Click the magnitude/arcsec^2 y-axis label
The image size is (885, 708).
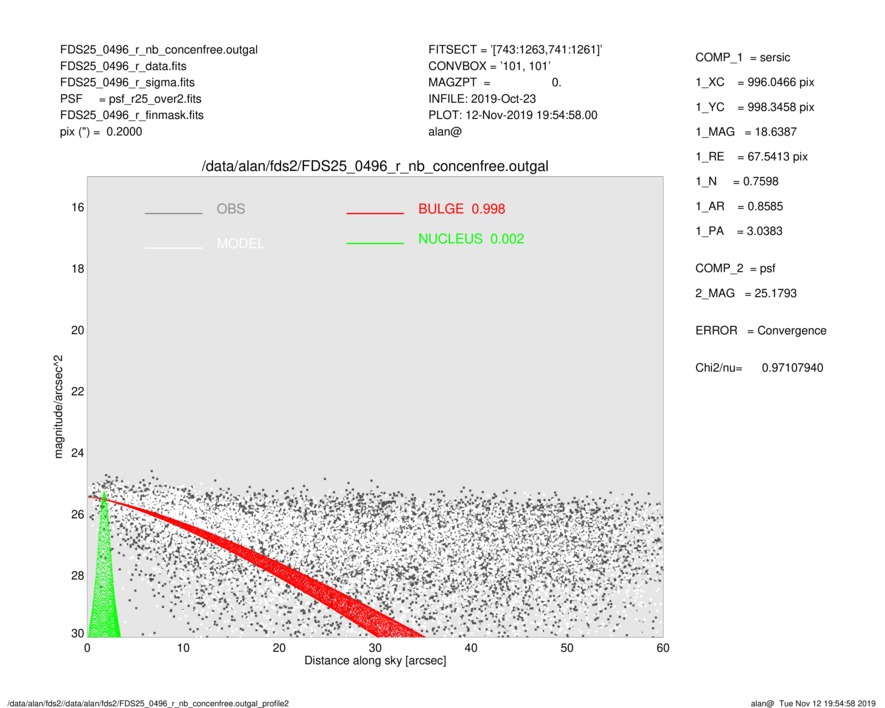coord(58,407)
